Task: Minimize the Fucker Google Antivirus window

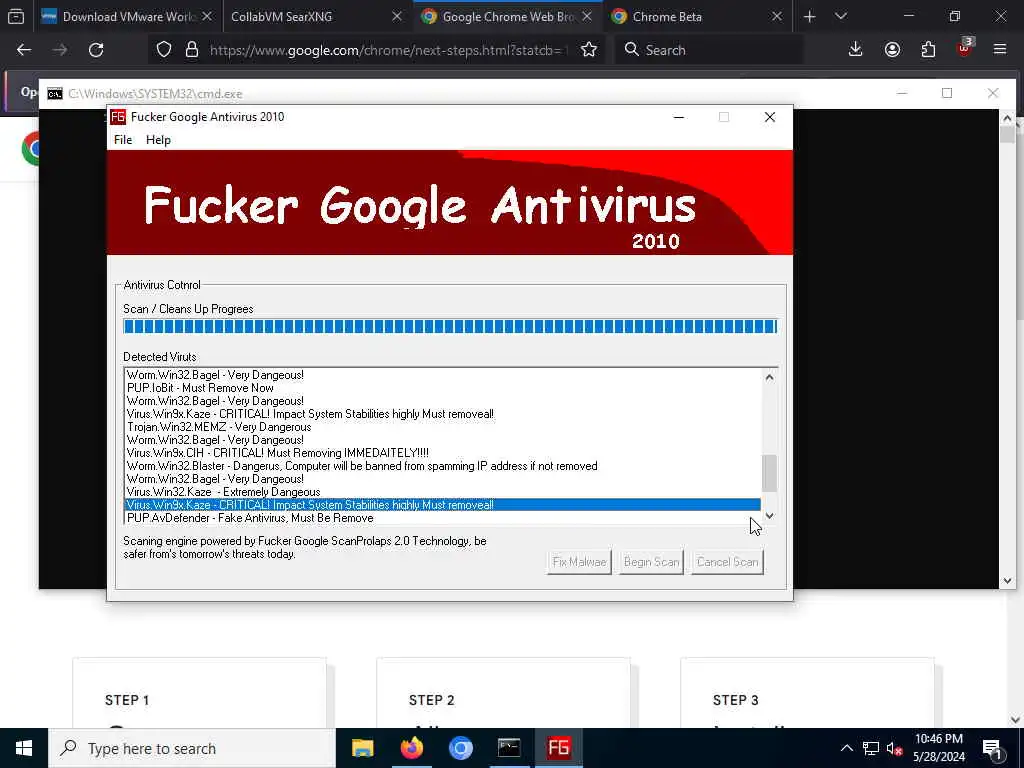Action: (679, 117)
